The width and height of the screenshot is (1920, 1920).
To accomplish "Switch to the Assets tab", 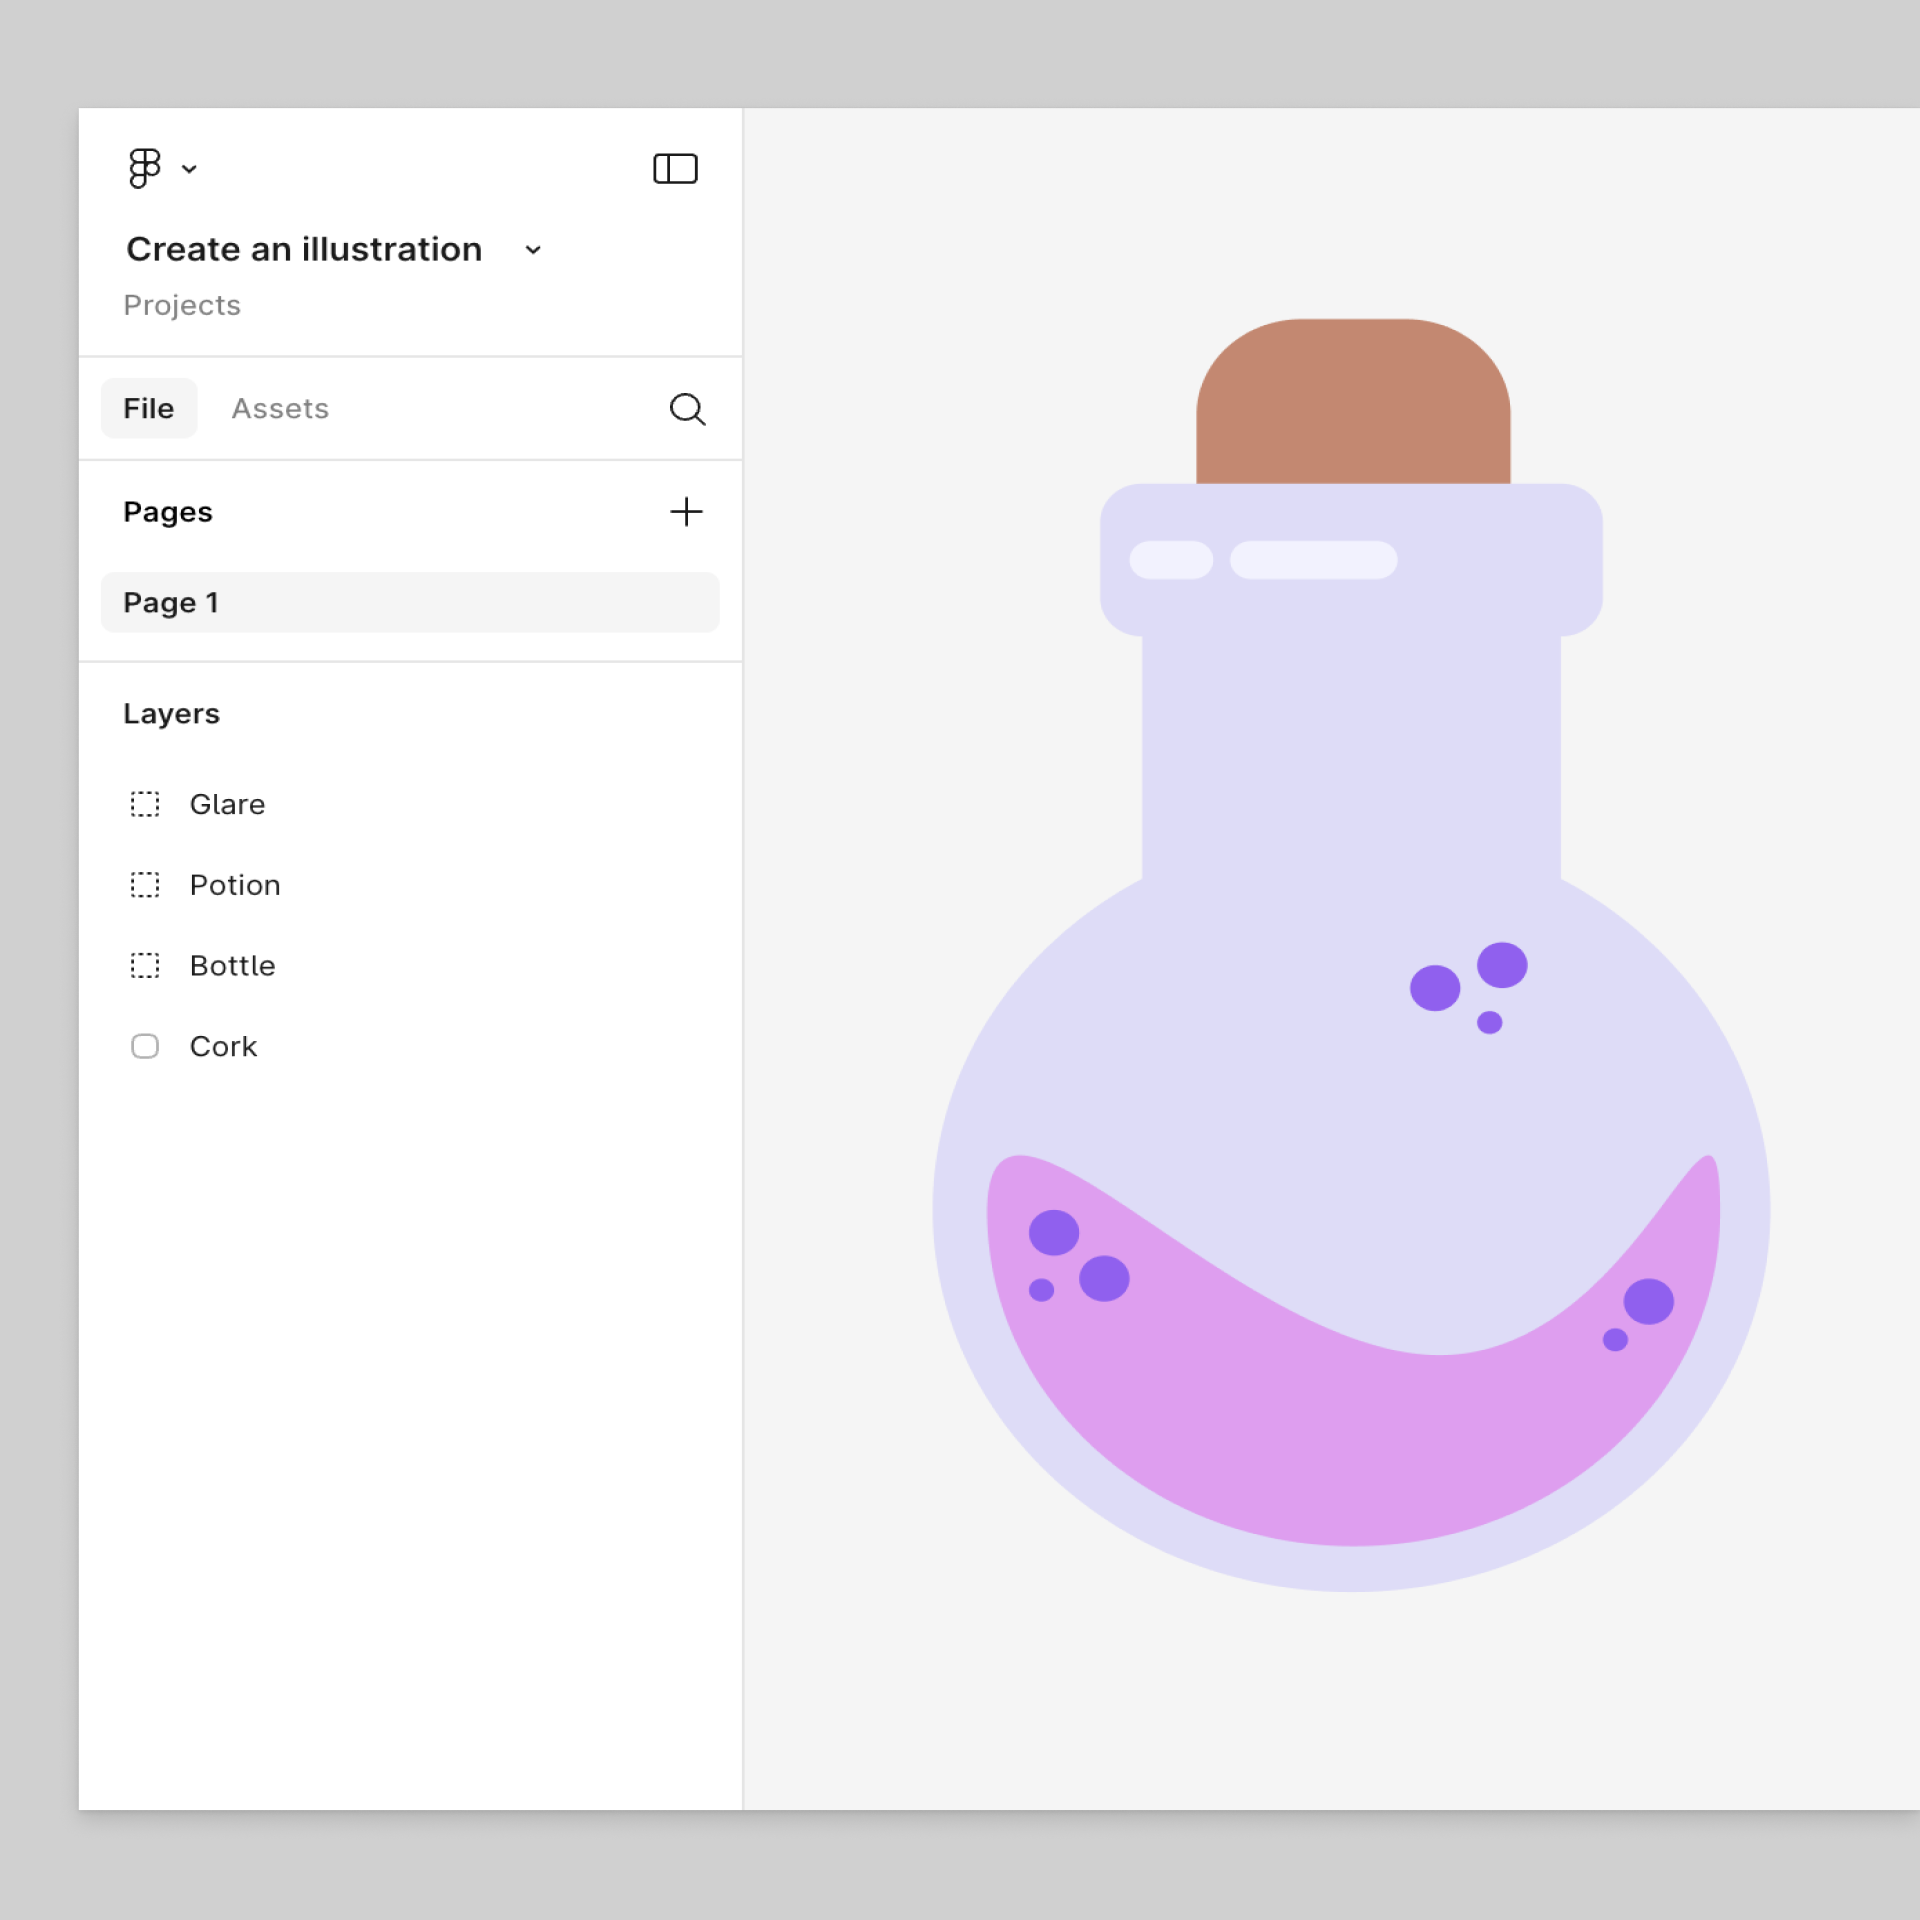I will pyautogui.click(x=280, y=408).
